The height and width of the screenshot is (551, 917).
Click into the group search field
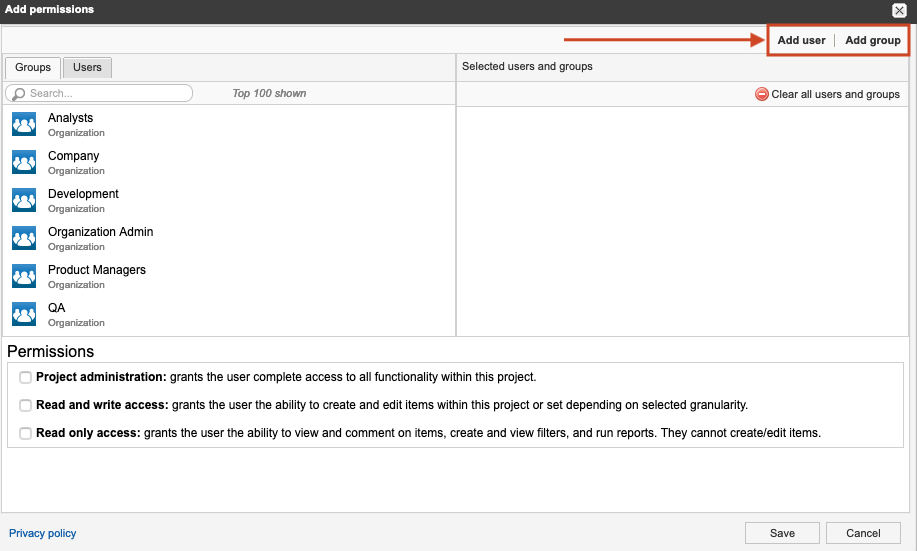(105, 93)
